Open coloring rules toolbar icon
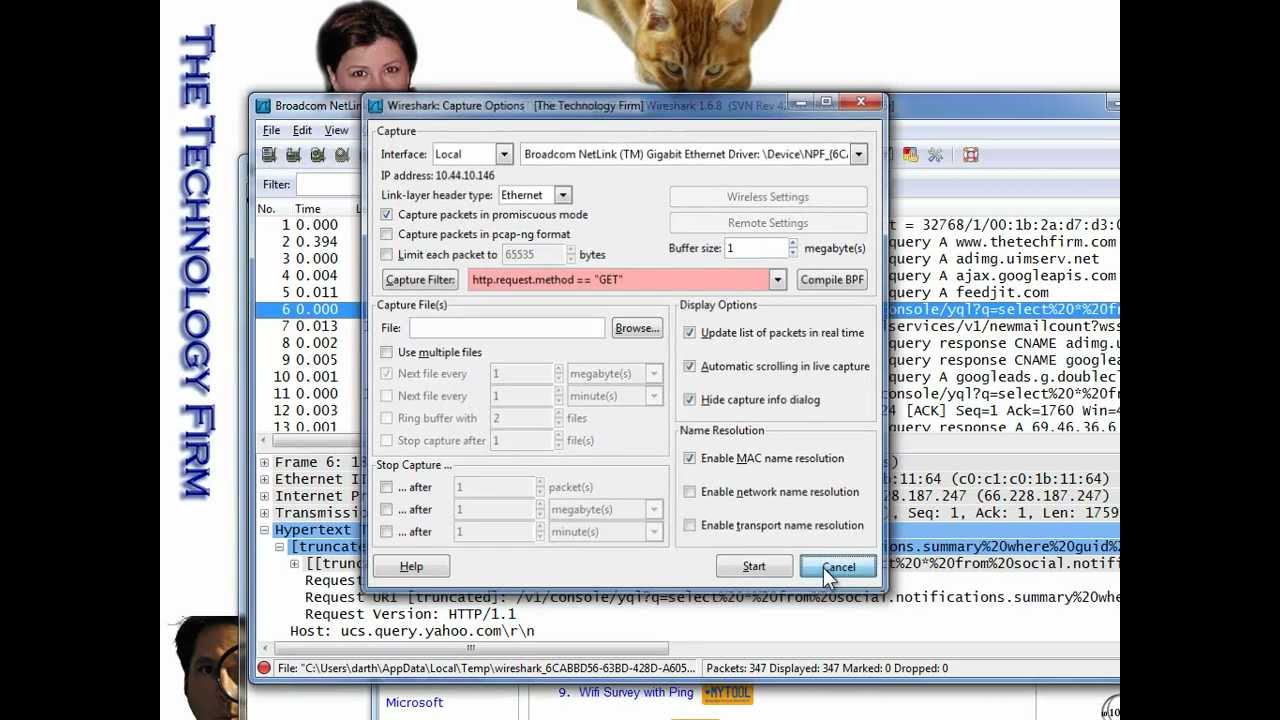Image resolution: width=1280 pixels, height=720 pixels. click(x=910, y=155)
